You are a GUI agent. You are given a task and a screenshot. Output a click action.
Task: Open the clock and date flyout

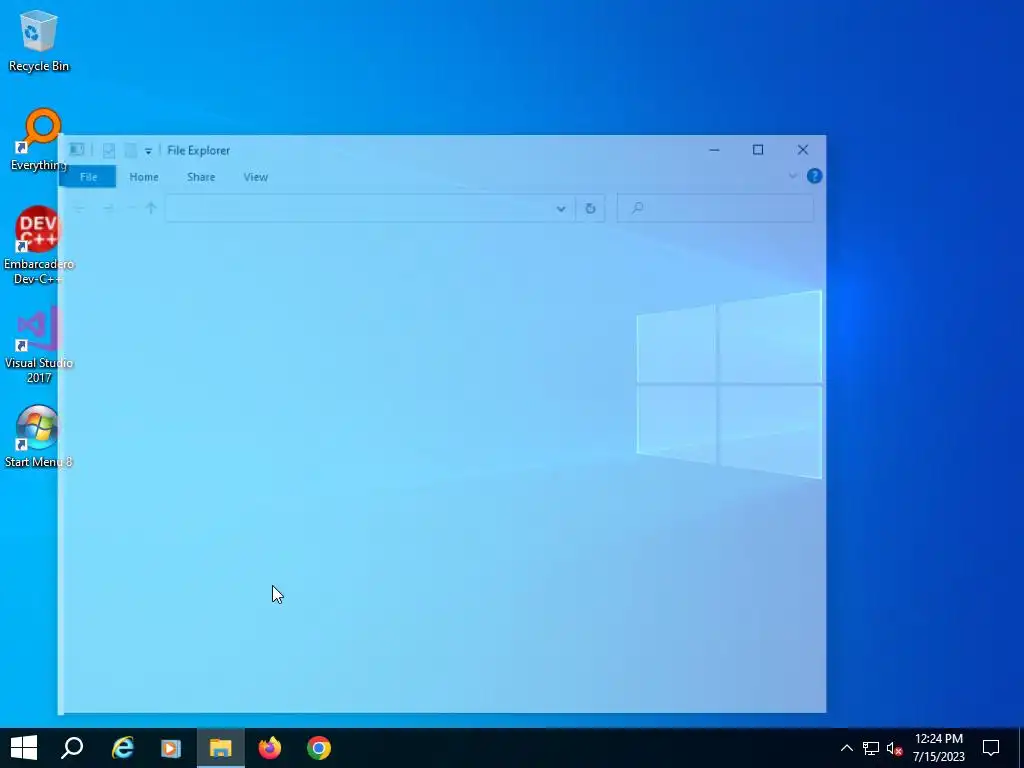tap(938, 748)
